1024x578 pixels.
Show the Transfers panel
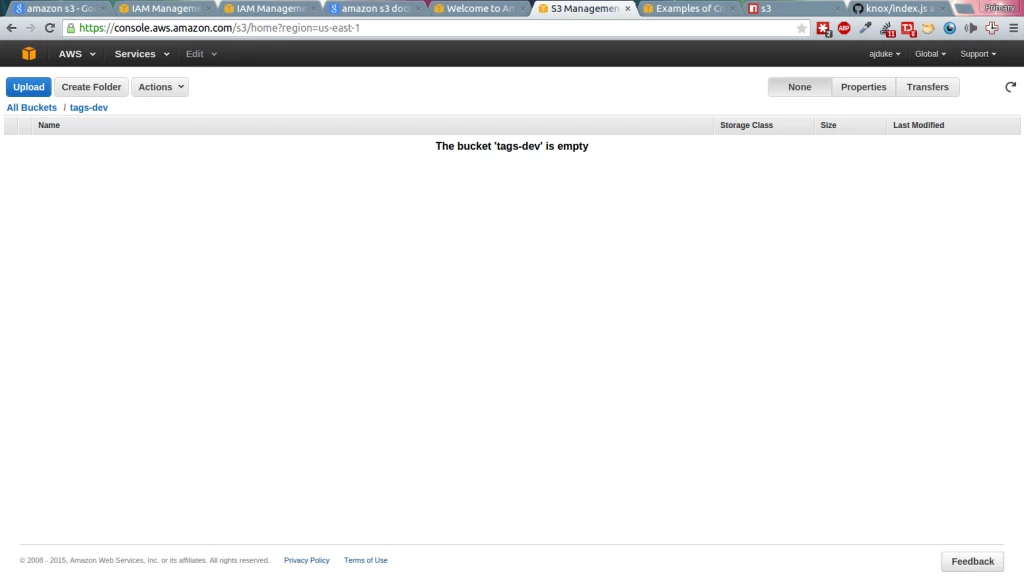point(927,87)
